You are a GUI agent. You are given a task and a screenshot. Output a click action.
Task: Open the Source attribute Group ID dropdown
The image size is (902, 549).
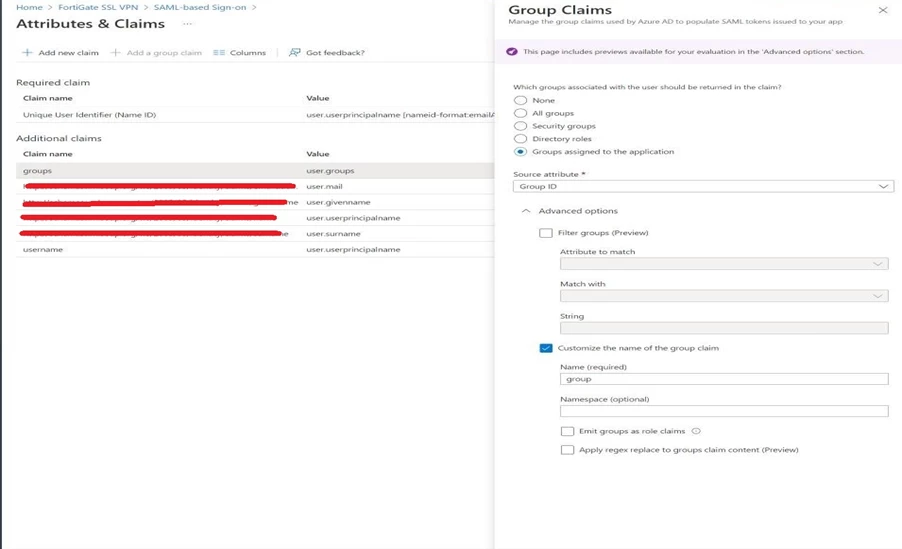point(703,186)
